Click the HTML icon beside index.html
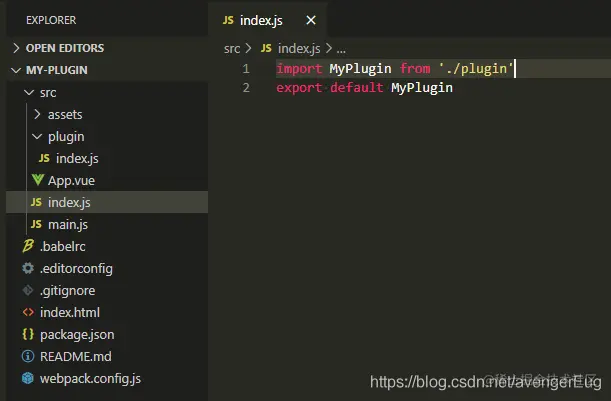This screenshot has width=611, height=401. [x=28, y=312]
